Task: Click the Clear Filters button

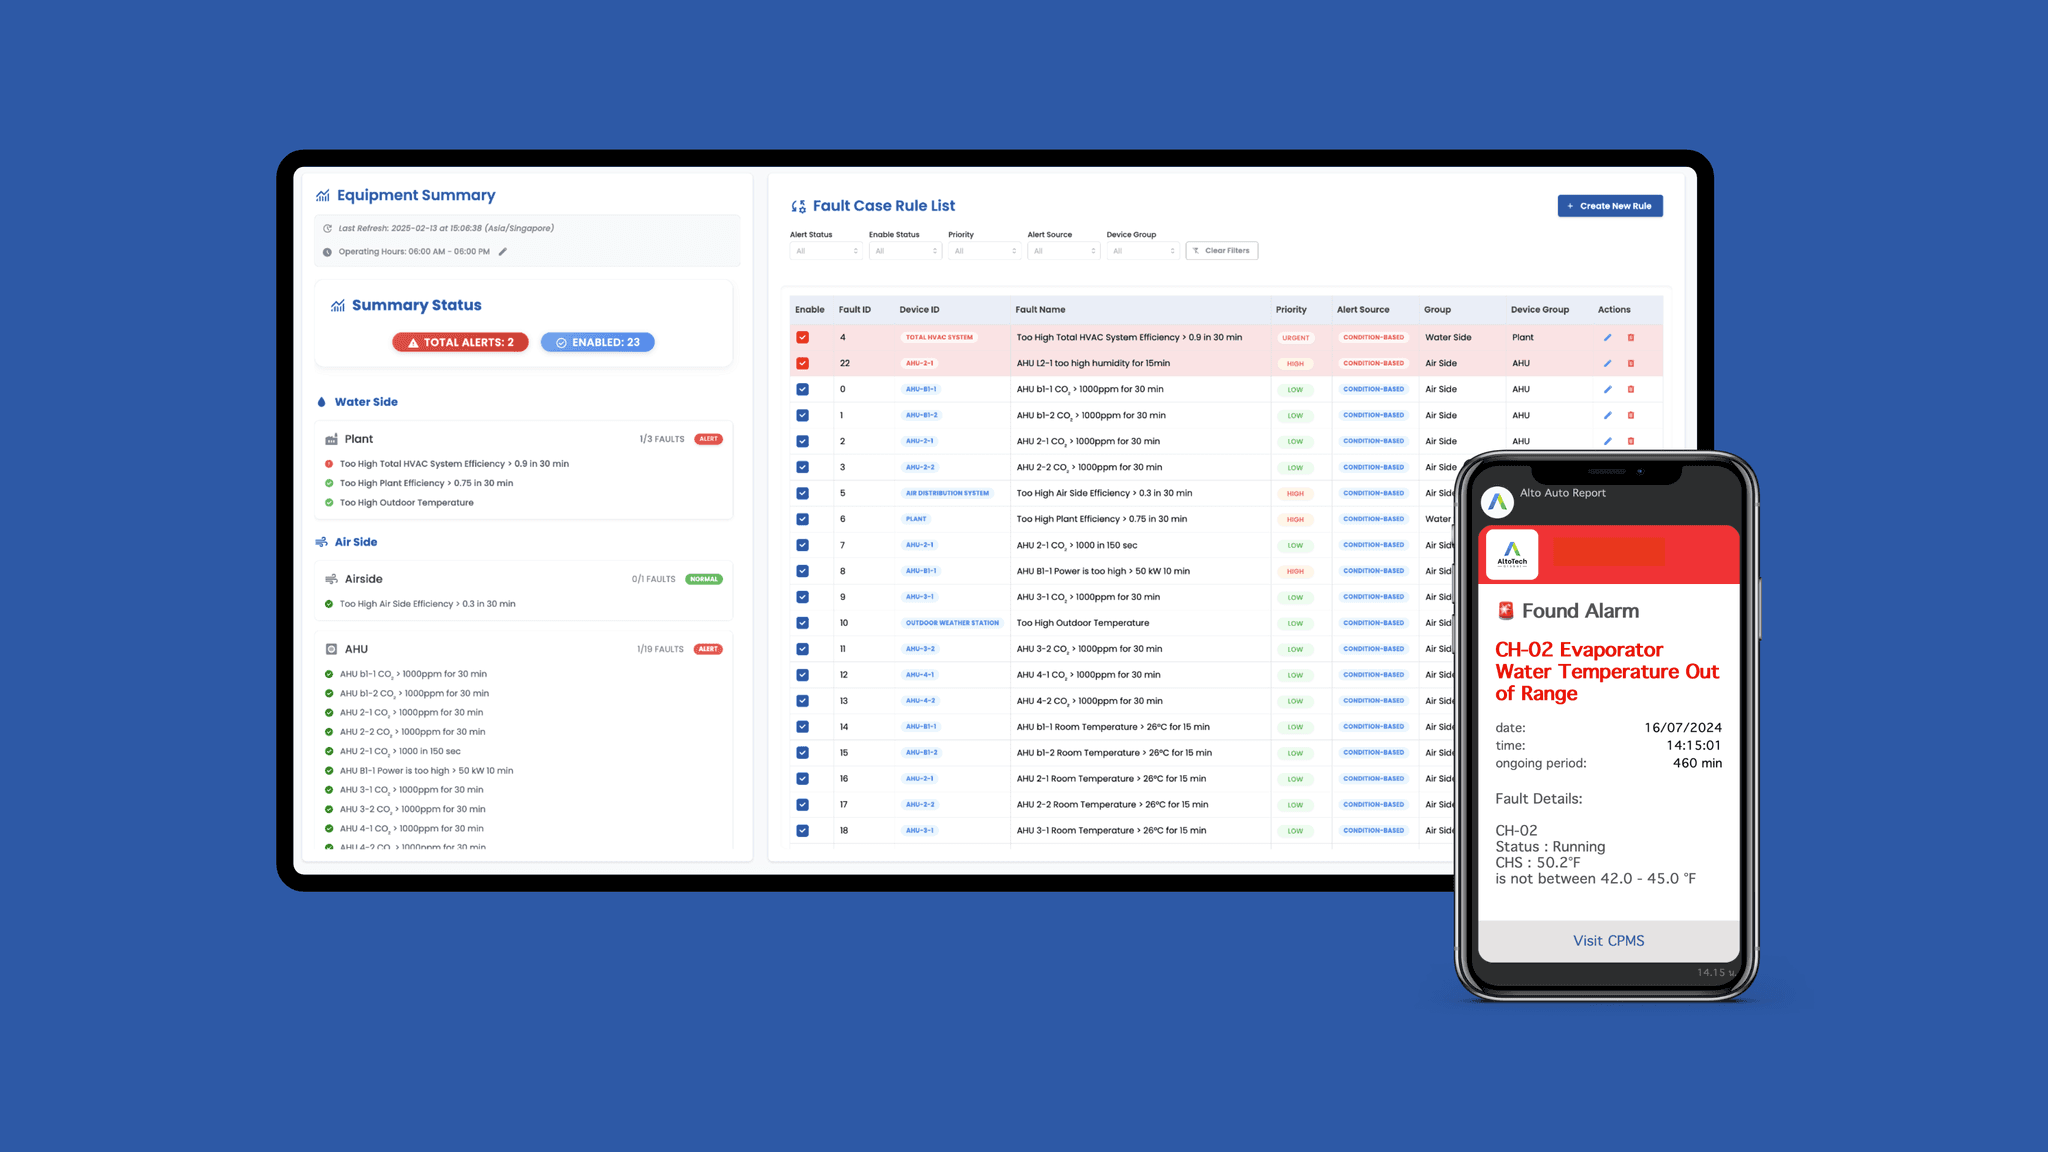Action: (x=1221, y=251)
